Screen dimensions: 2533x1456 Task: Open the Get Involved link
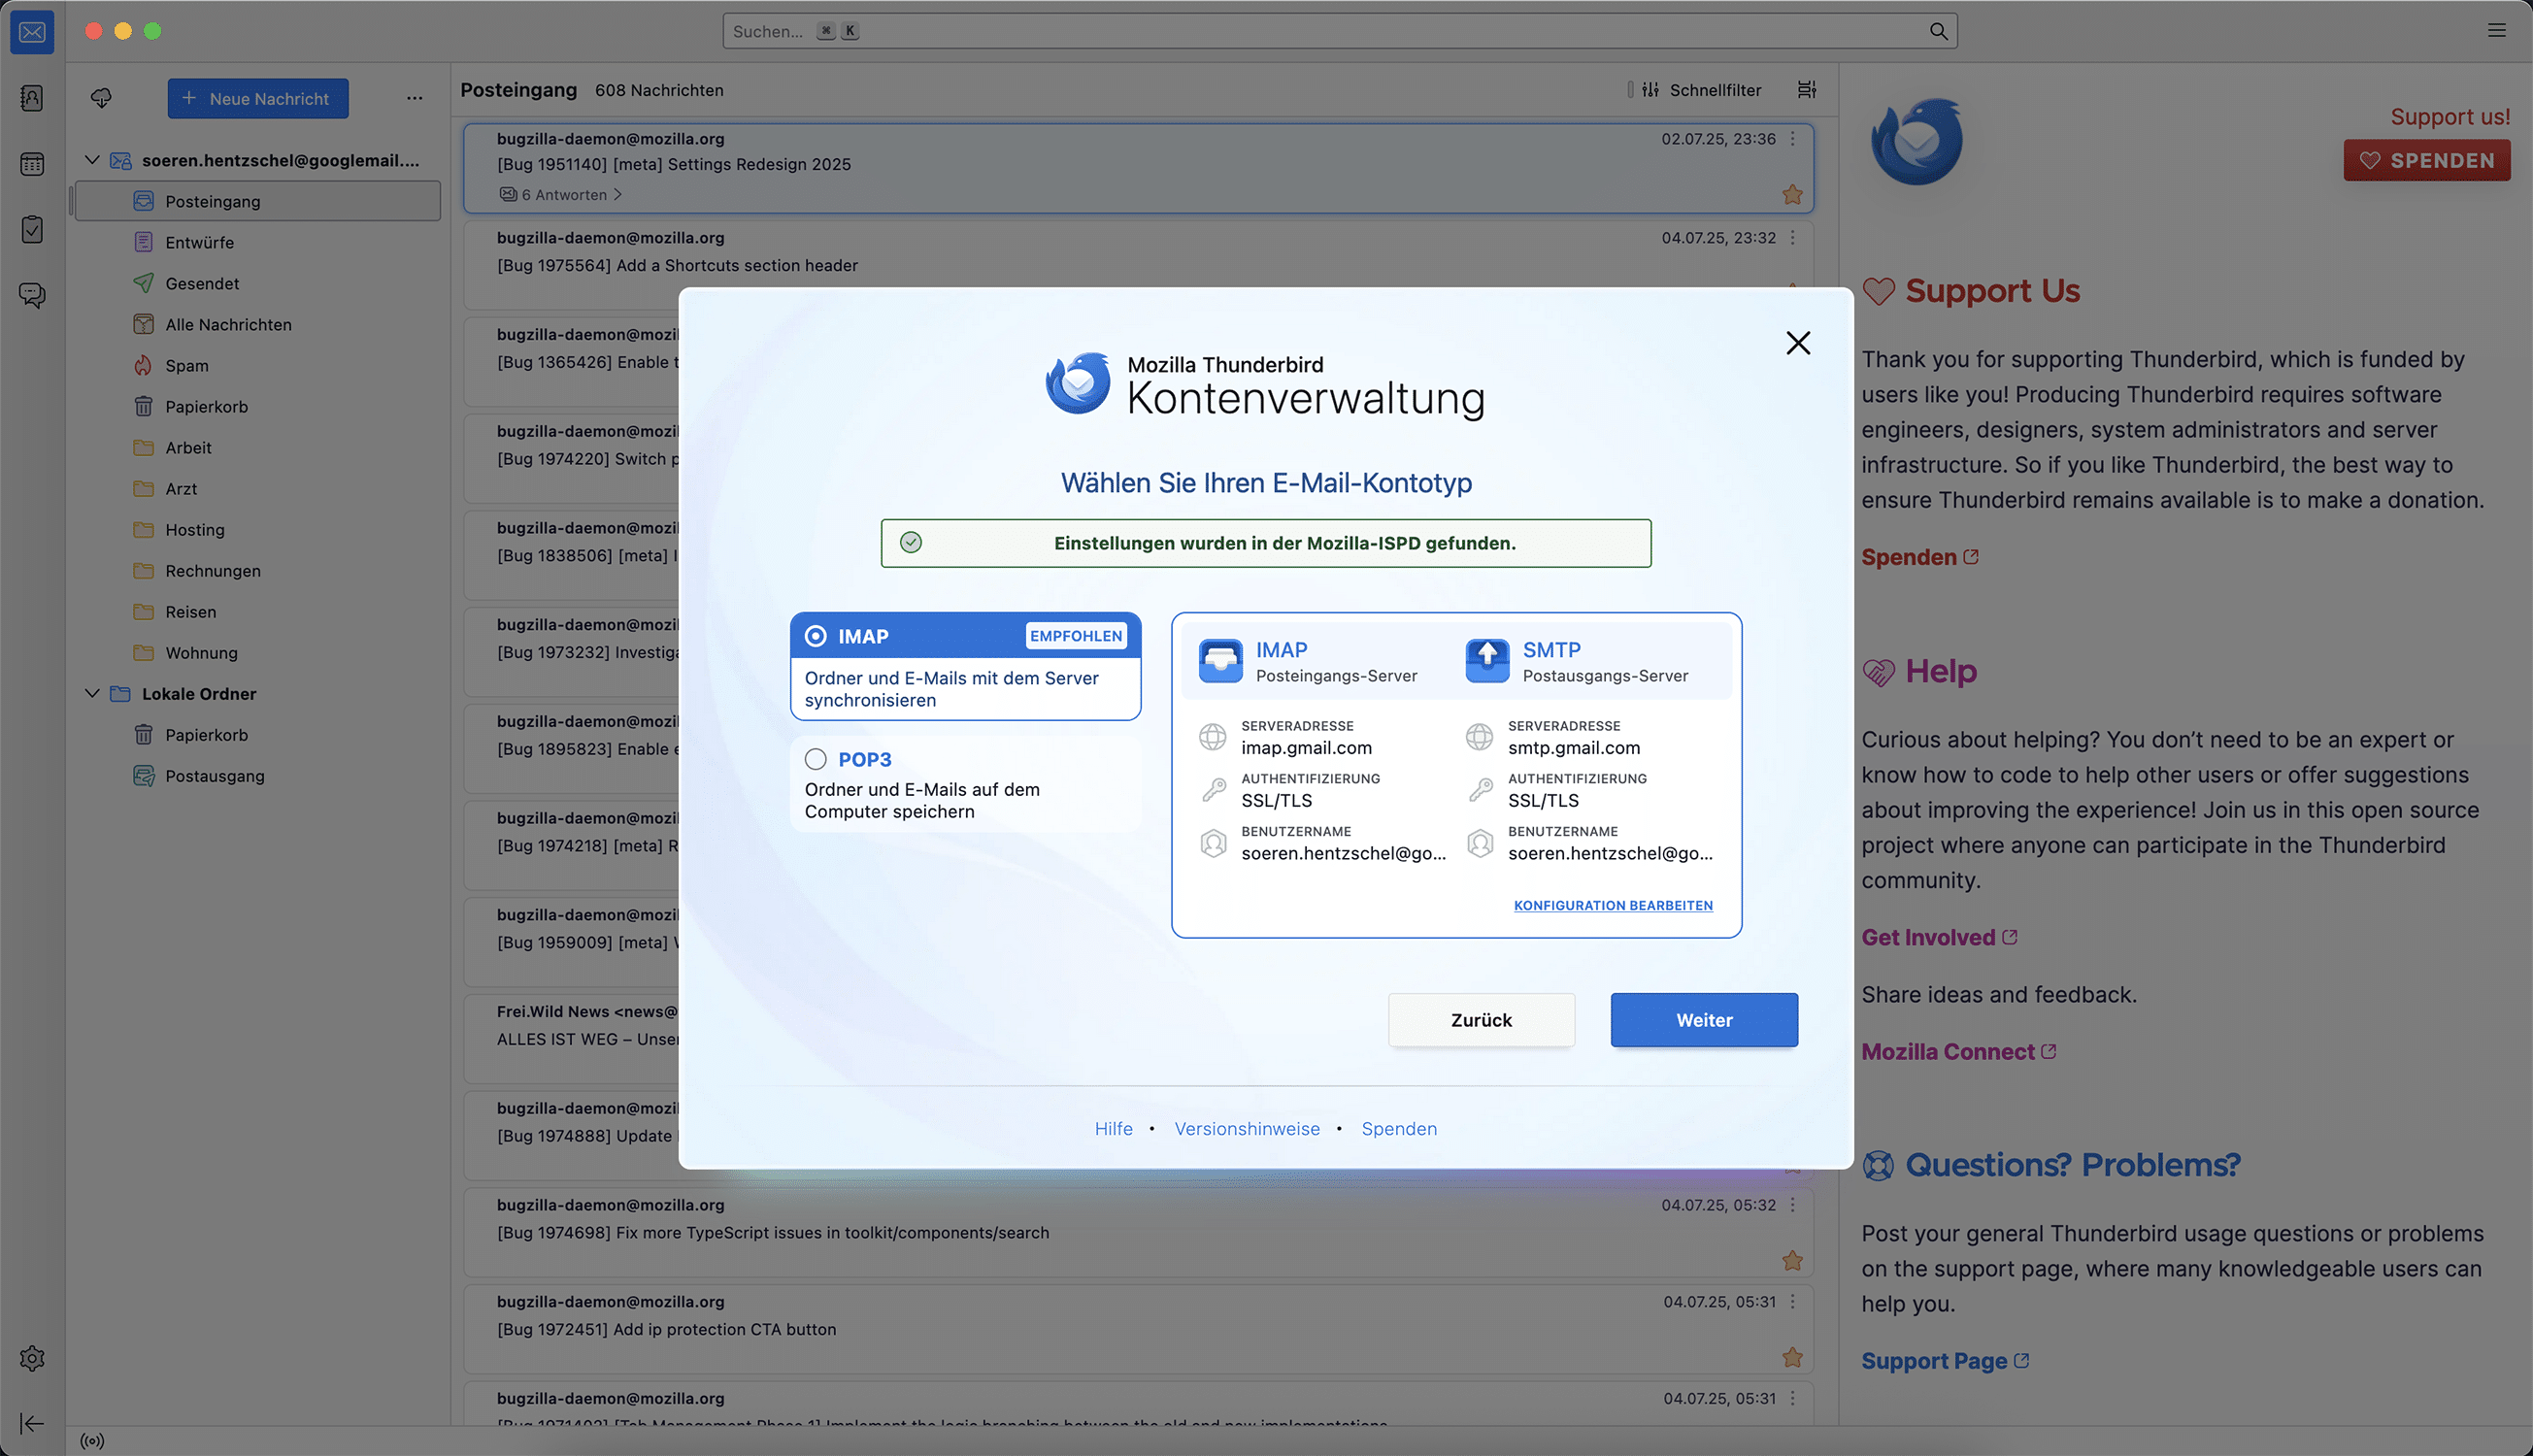tap(1939, 937)
